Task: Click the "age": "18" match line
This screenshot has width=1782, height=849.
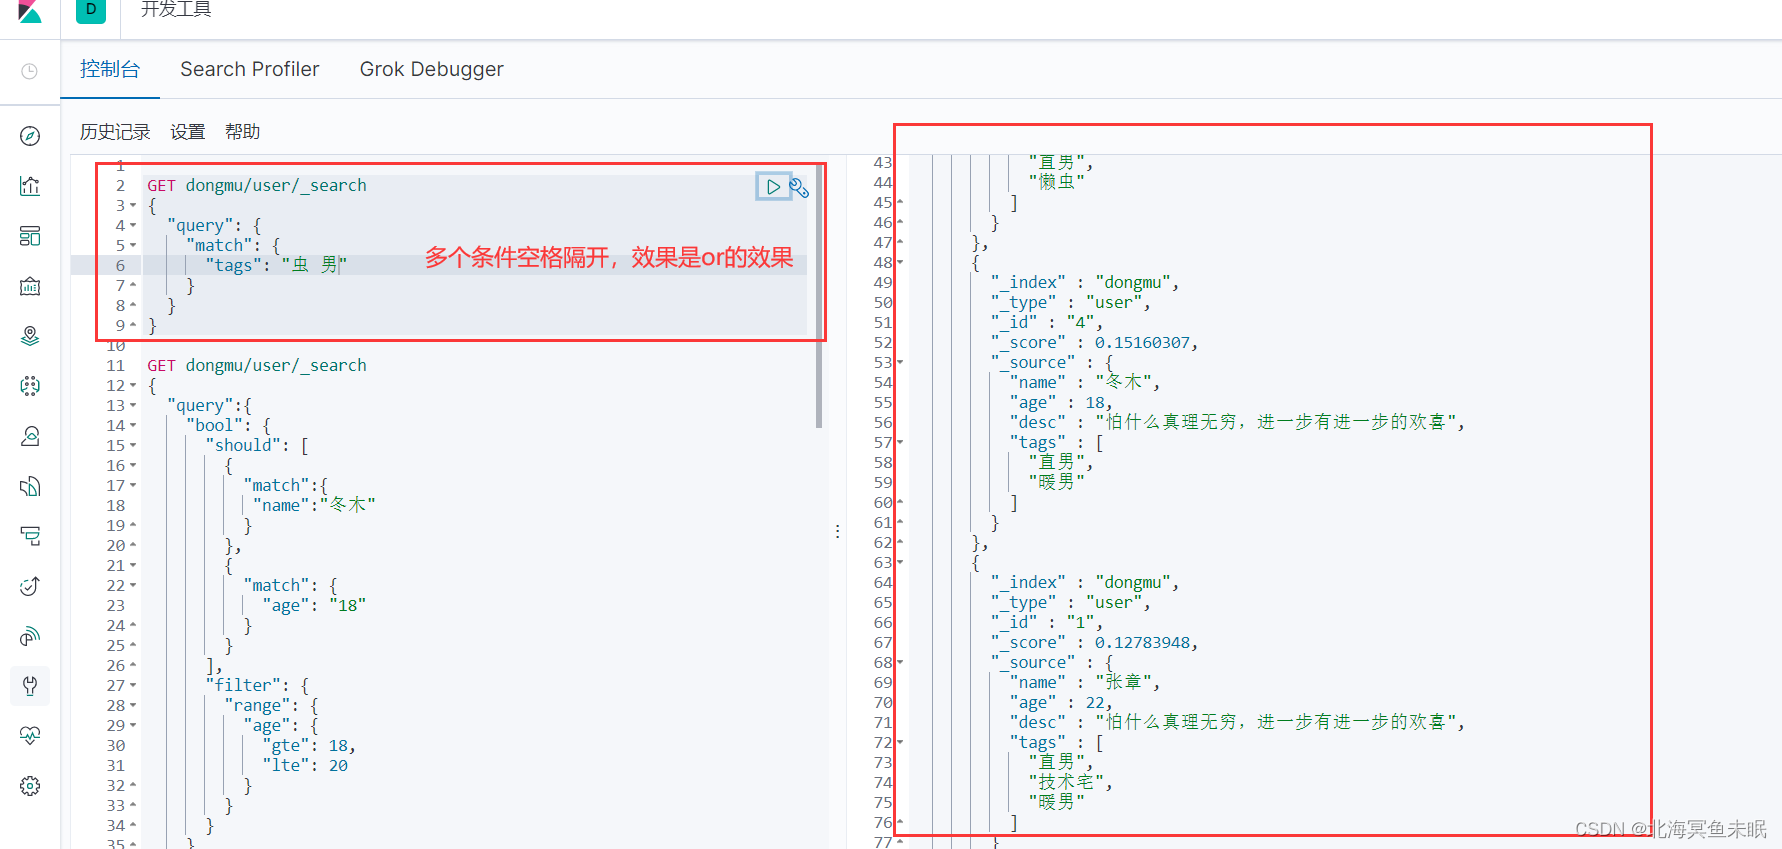Action: point(314,605)
